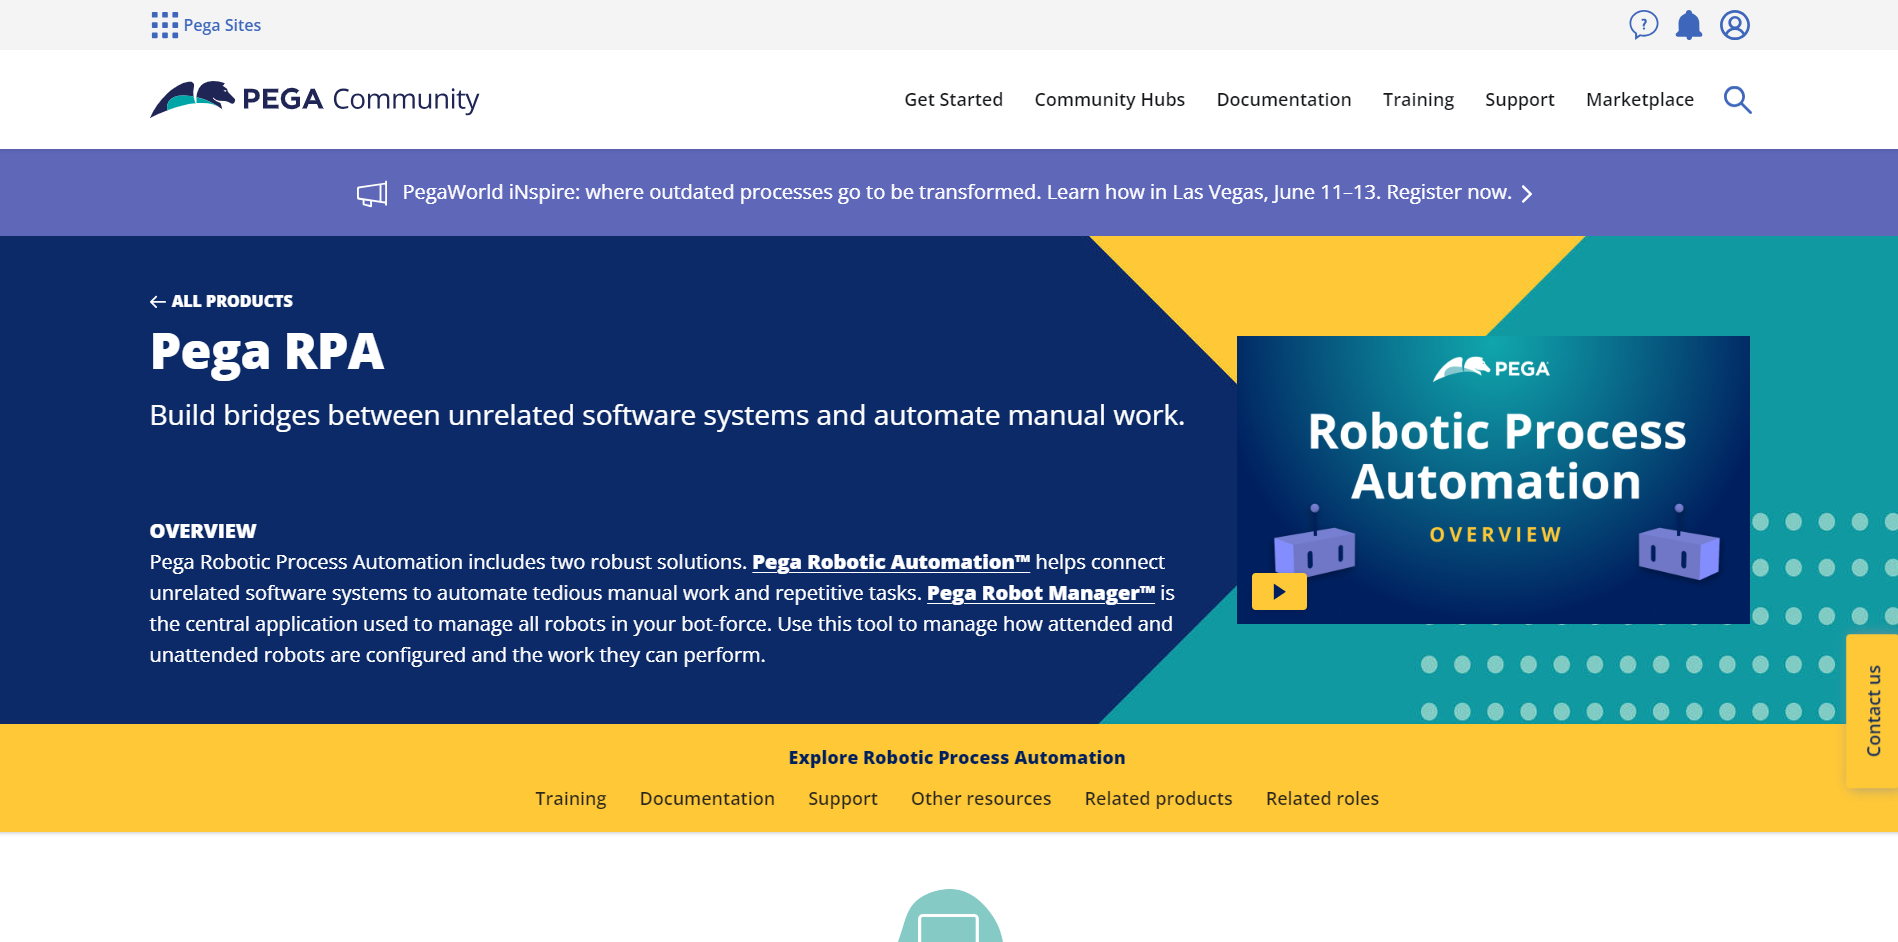Click the OVERVIEW section heading
The width and height of the screenshot is (1898, 942).
point(203,531)
